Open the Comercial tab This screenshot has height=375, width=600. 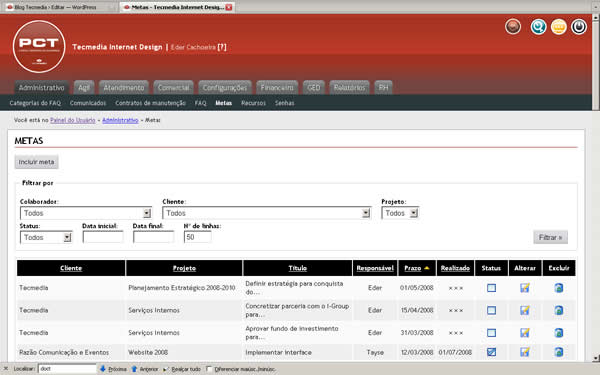[173, 88]
